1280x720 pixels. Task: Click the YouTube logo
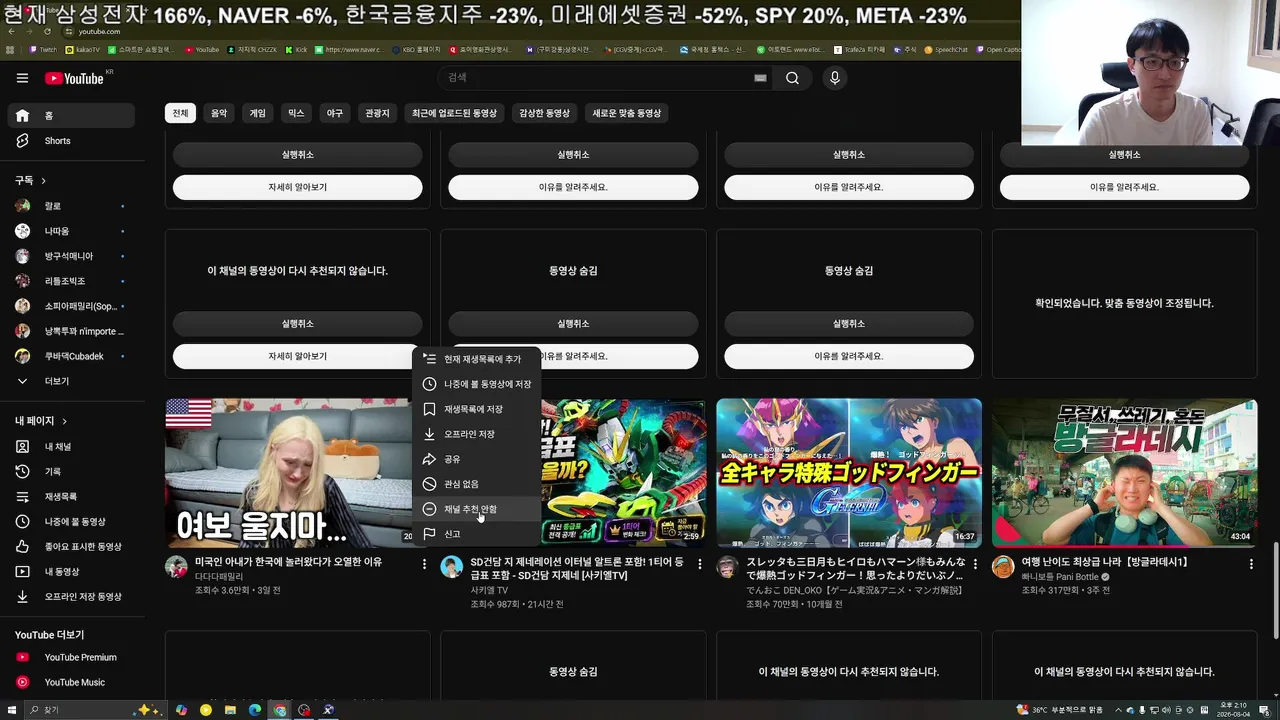[74, 78]
